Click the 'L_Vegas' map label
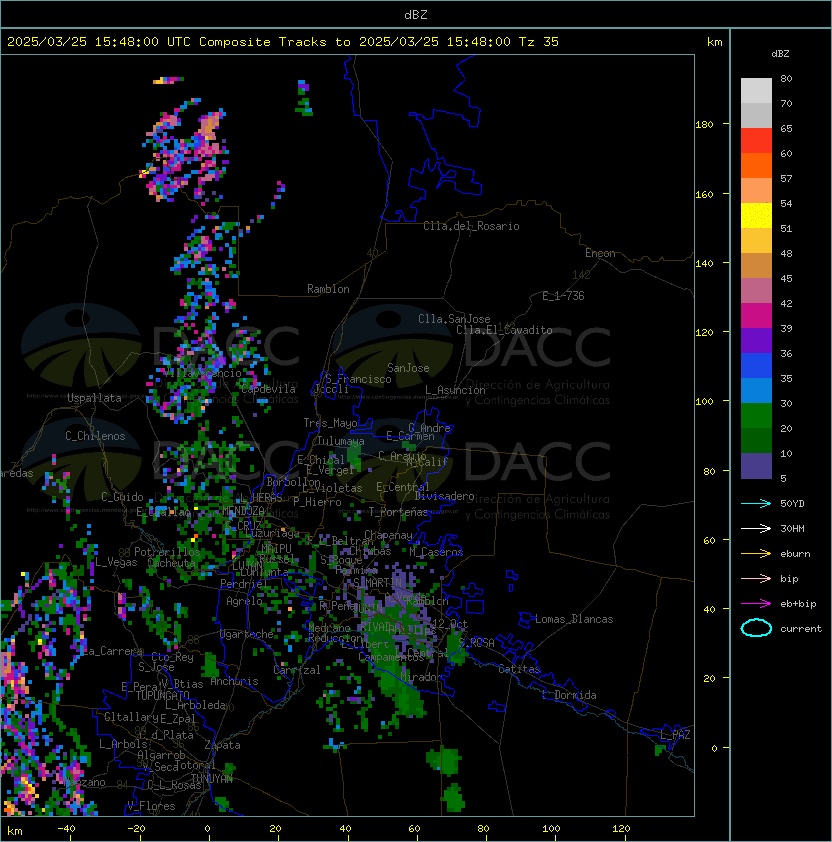The height and width of the screenshot is (842, 832). coord(116,562)
